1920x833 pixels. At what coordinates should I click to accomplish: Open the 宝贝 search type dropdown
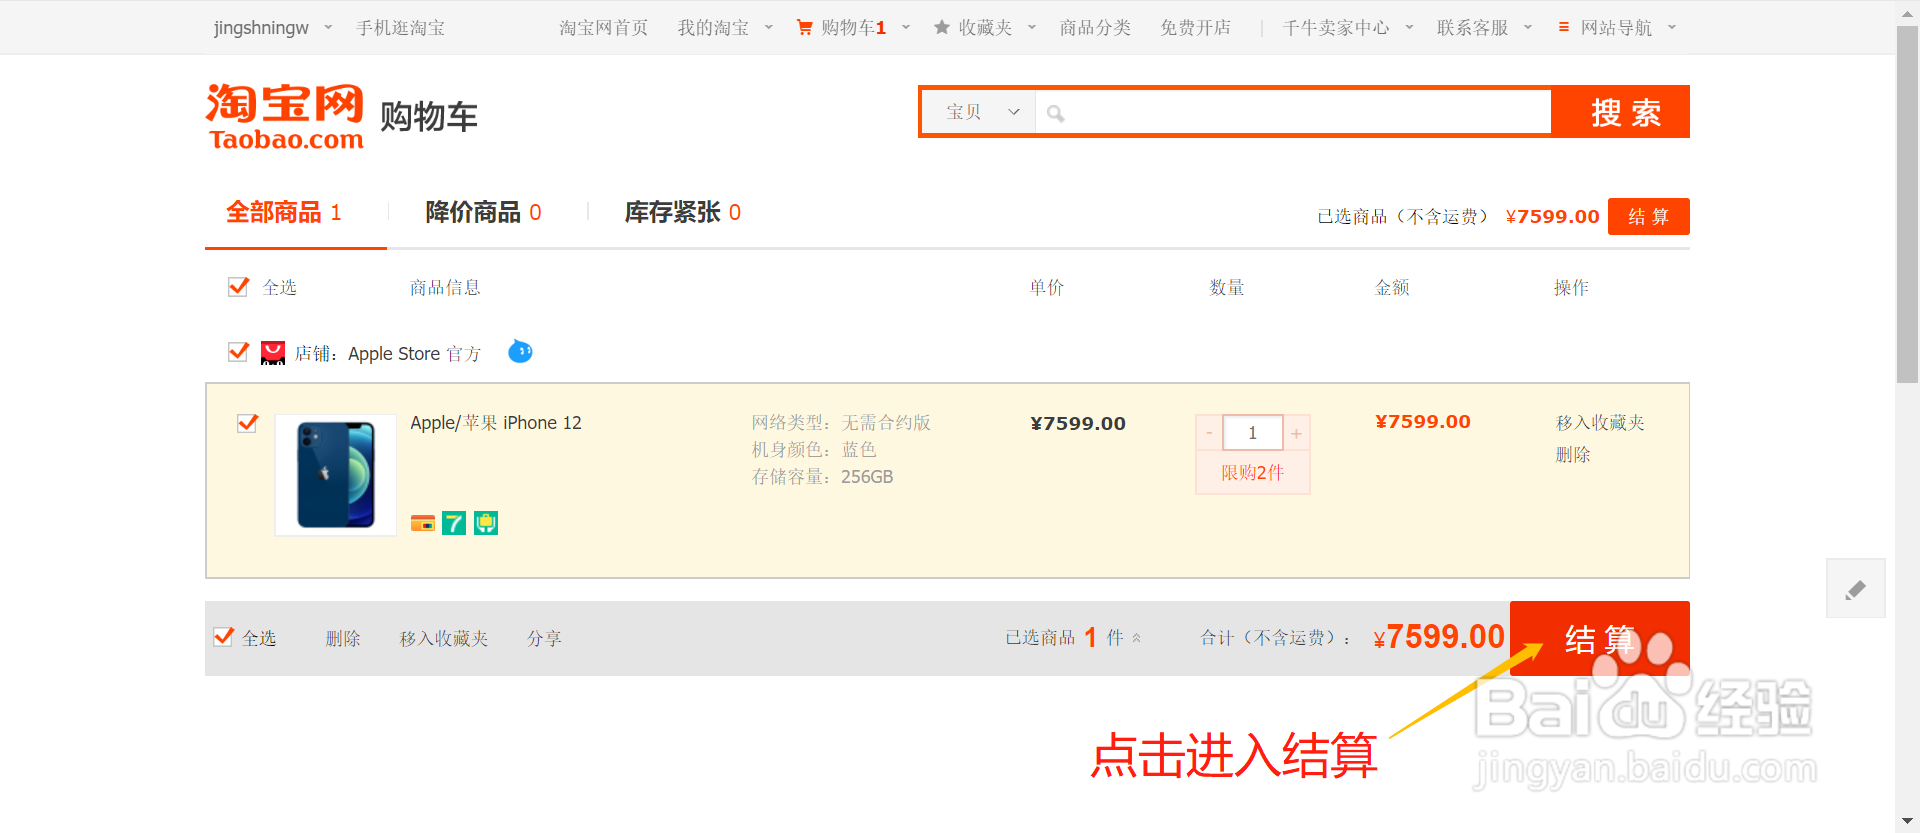tap(979, 112)
